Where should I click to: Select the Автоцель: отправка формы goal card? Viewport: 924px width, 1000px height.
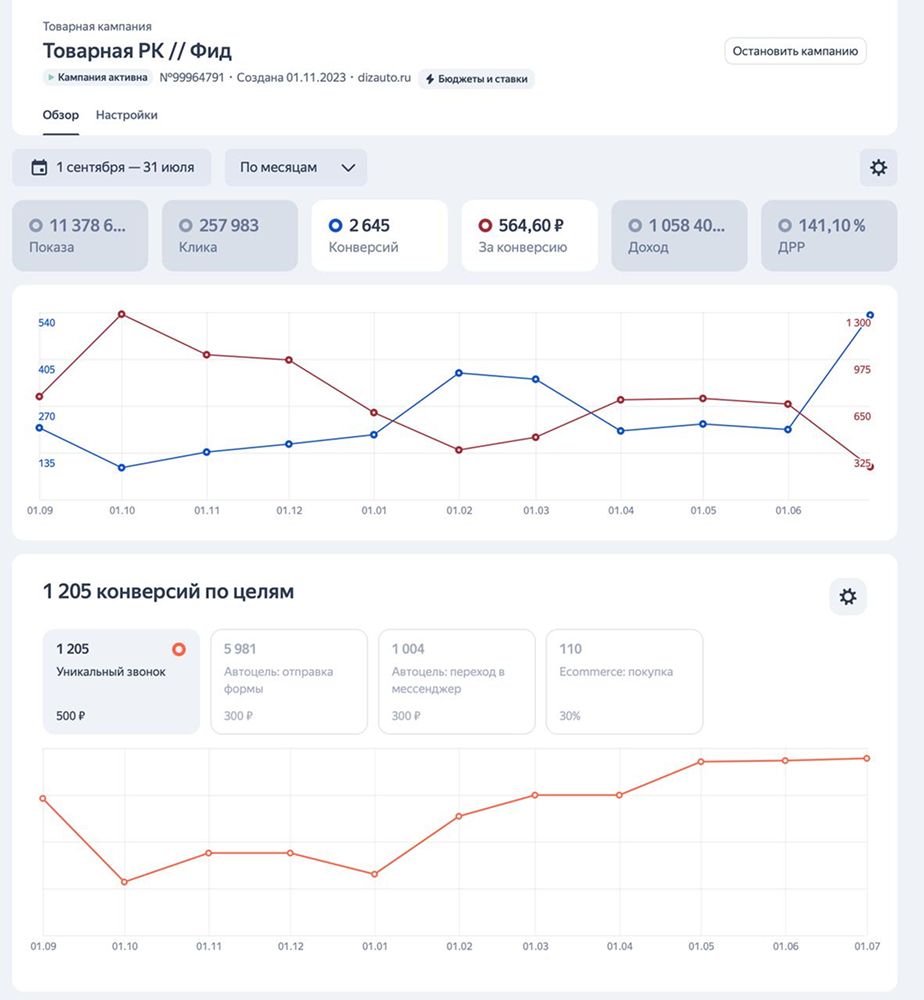[288, 680]
